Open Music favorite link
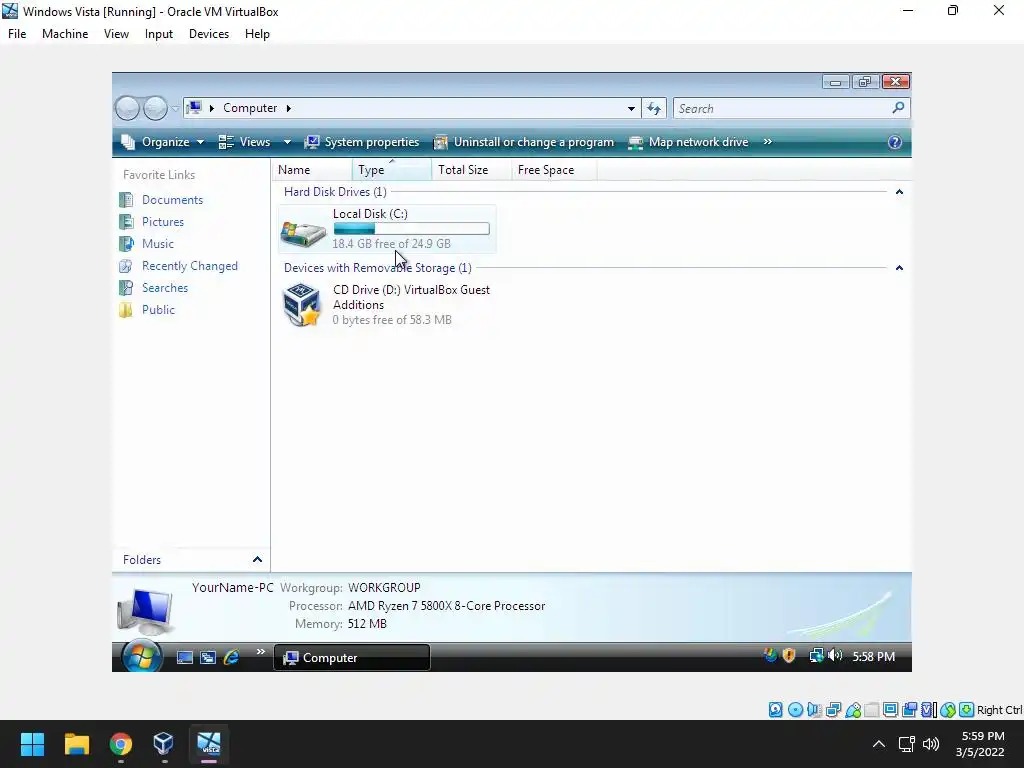The image size is (1024, 768). [157, 244]
